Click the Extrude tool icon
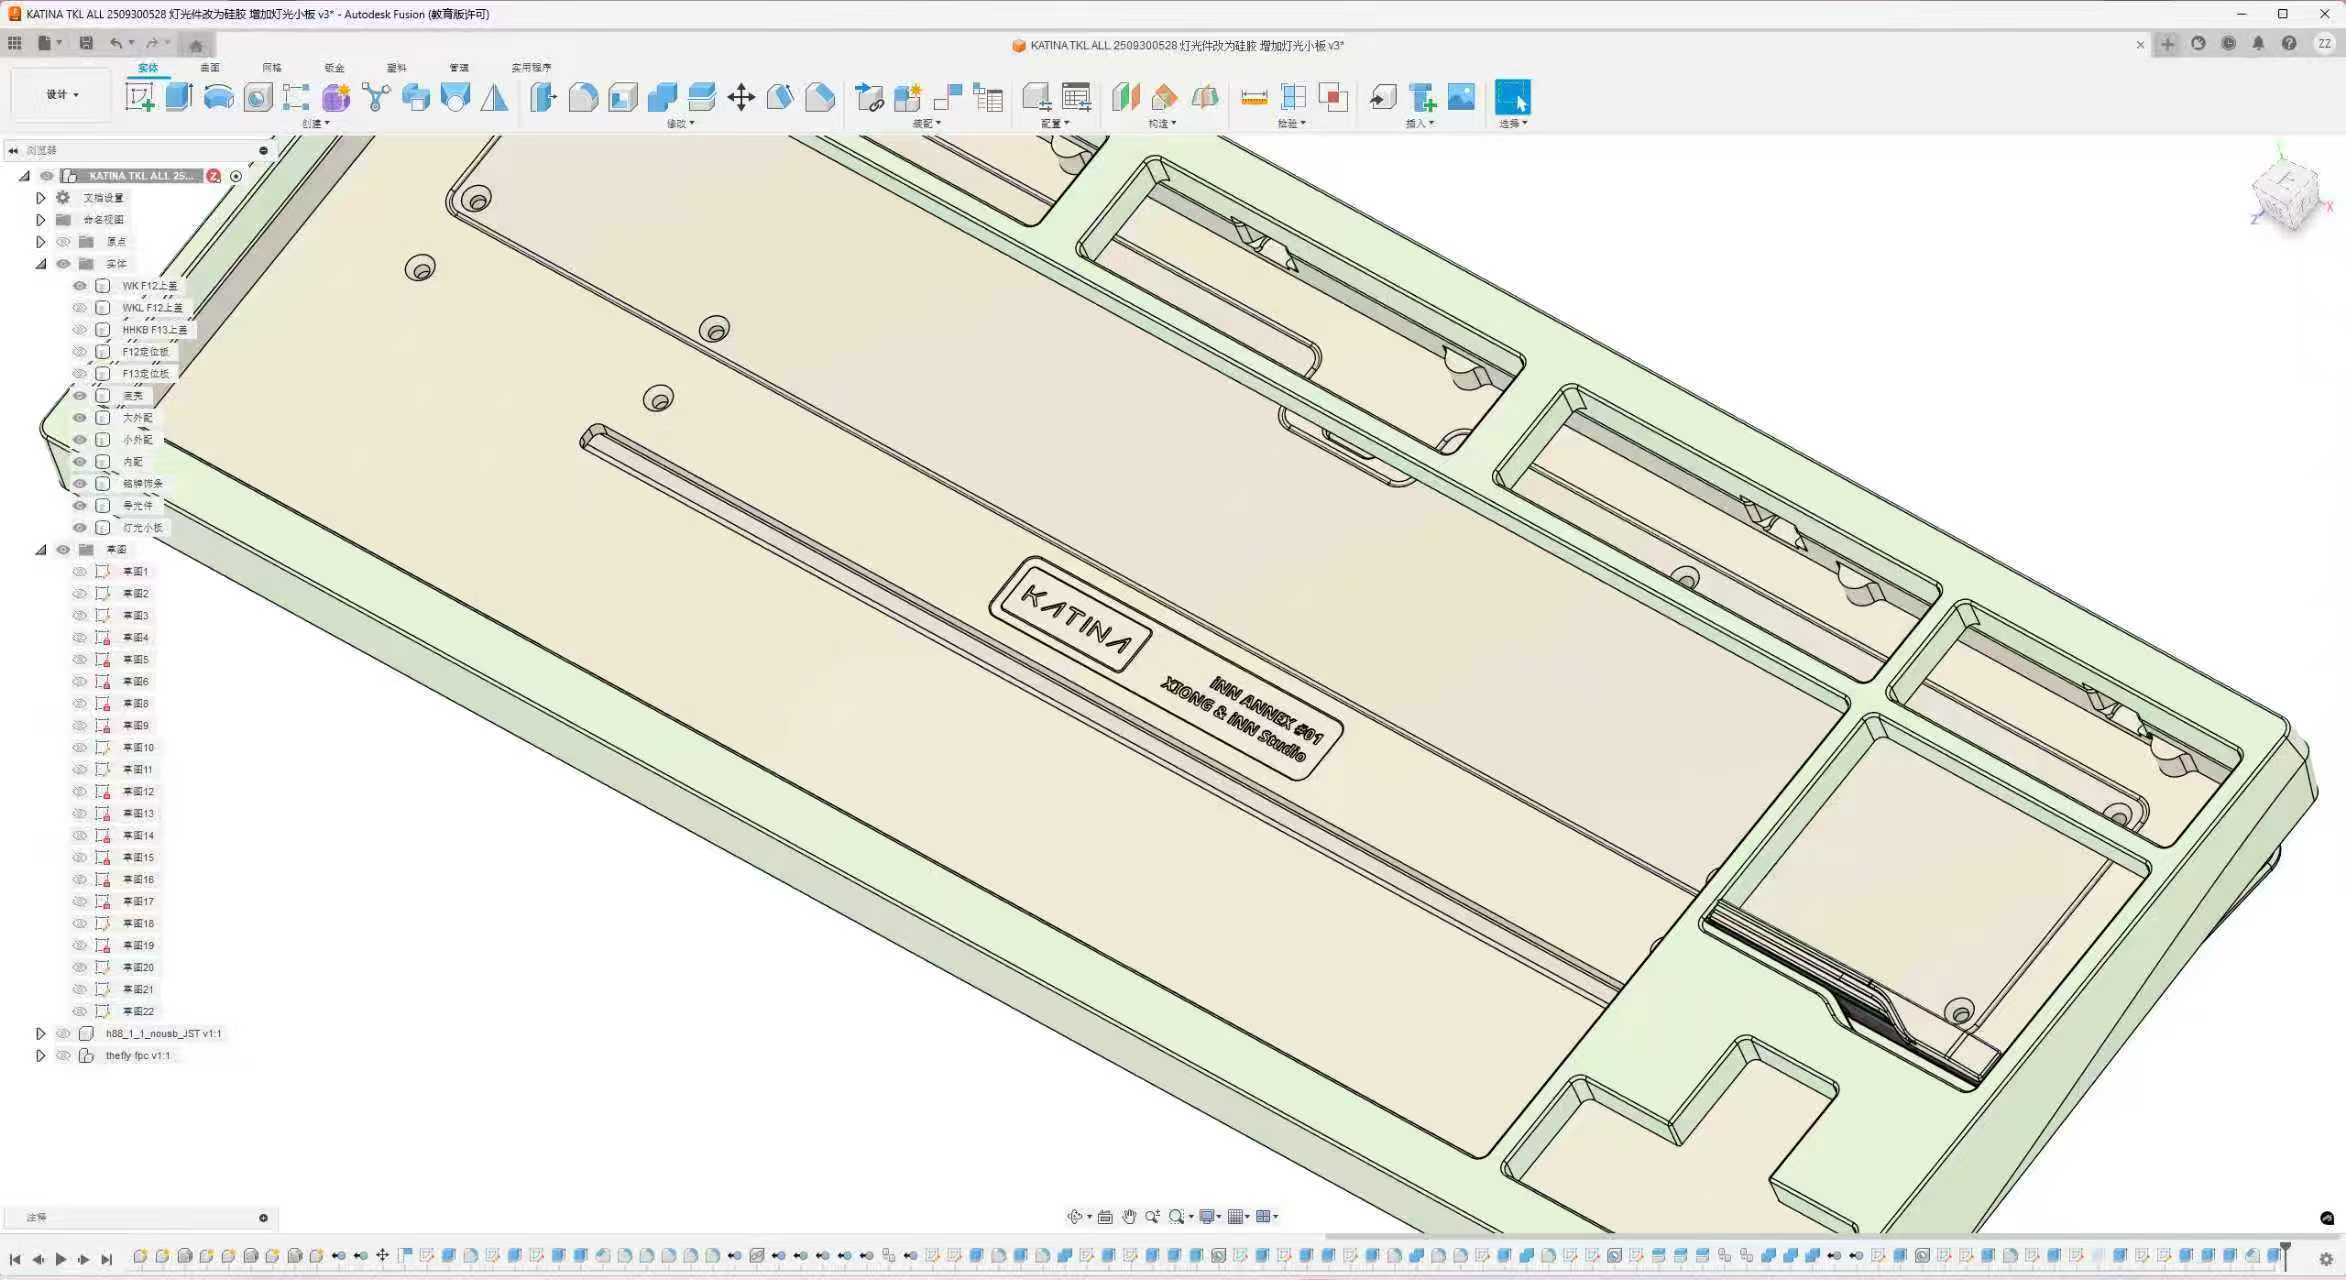Viewport: 2346px width, 1280px height. [x=179, y=97]
